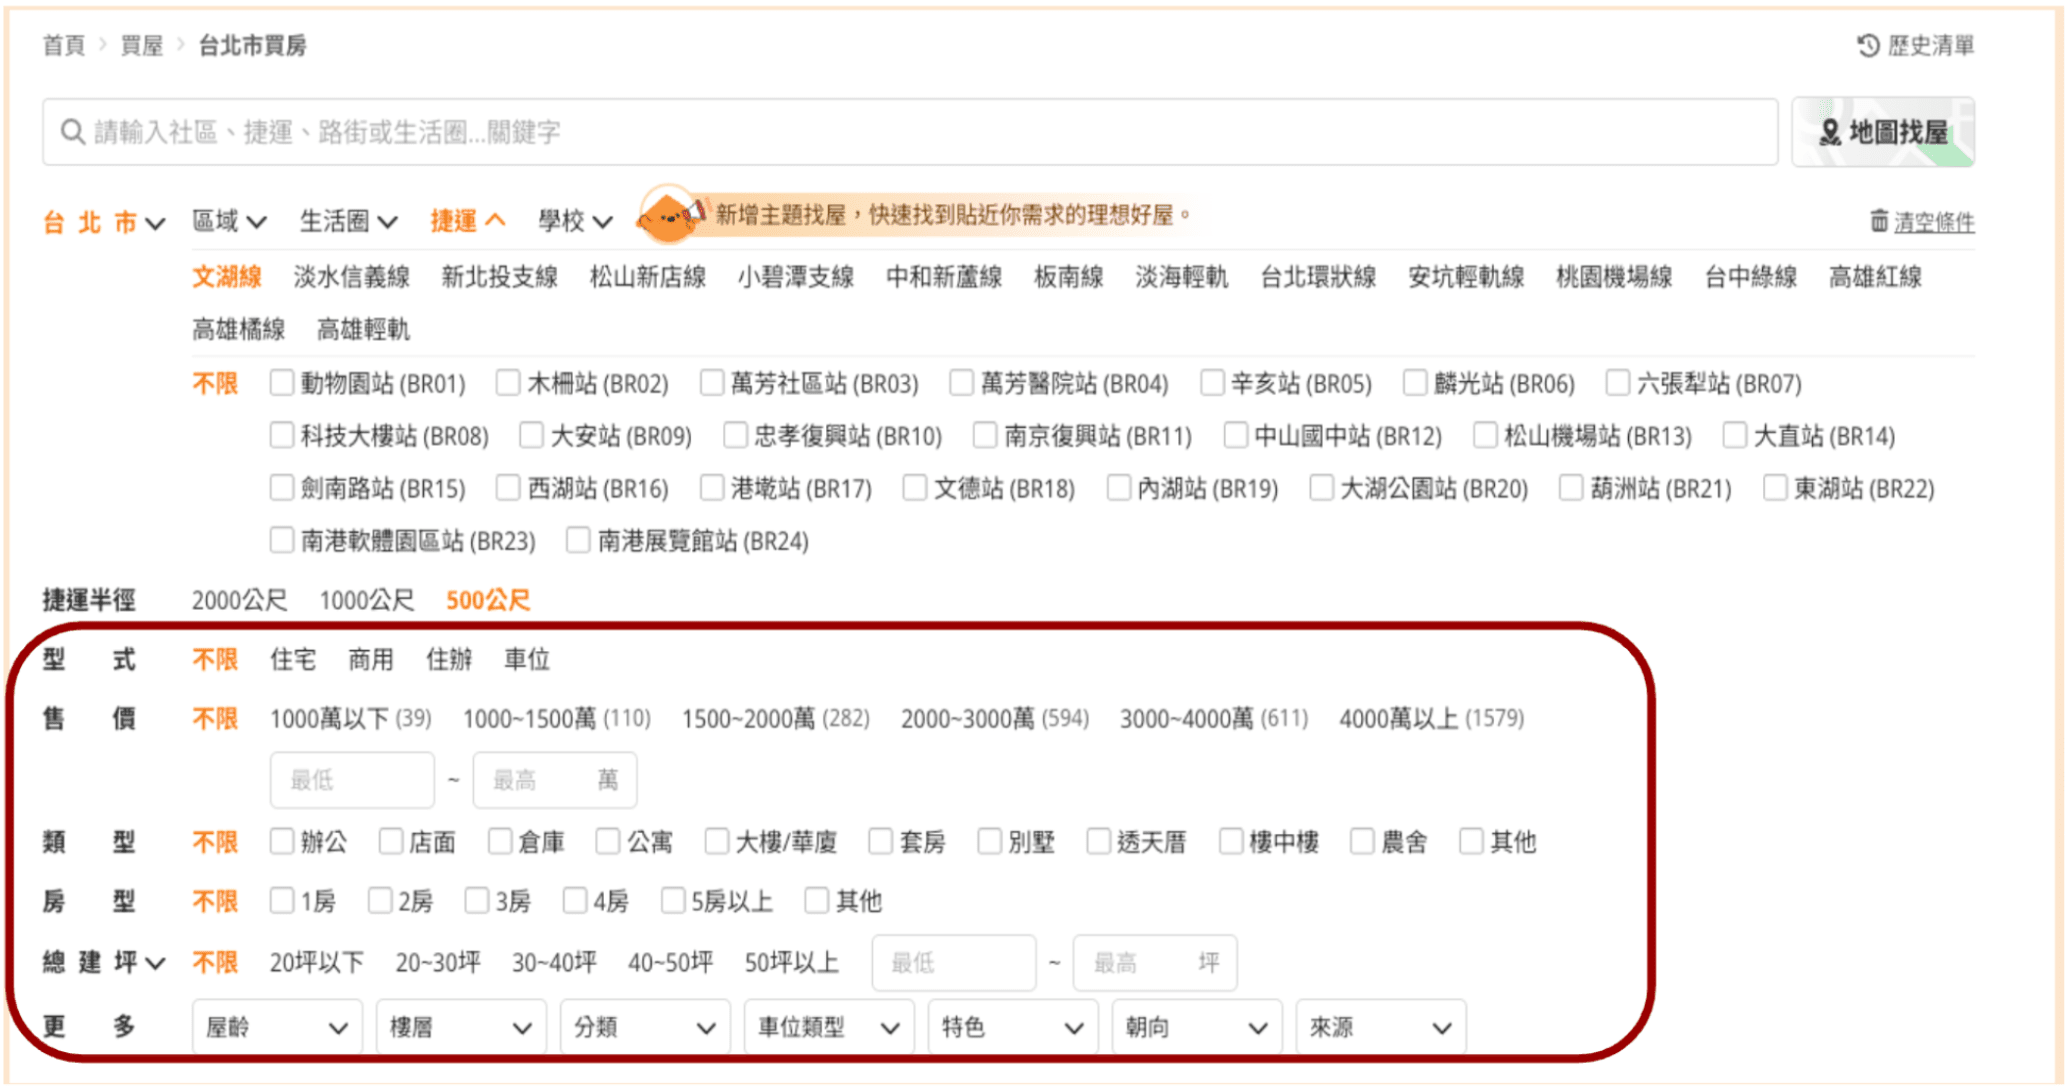Select 20~30坪 area option
2066x1086 pixels.
click(x=438, y=963)
